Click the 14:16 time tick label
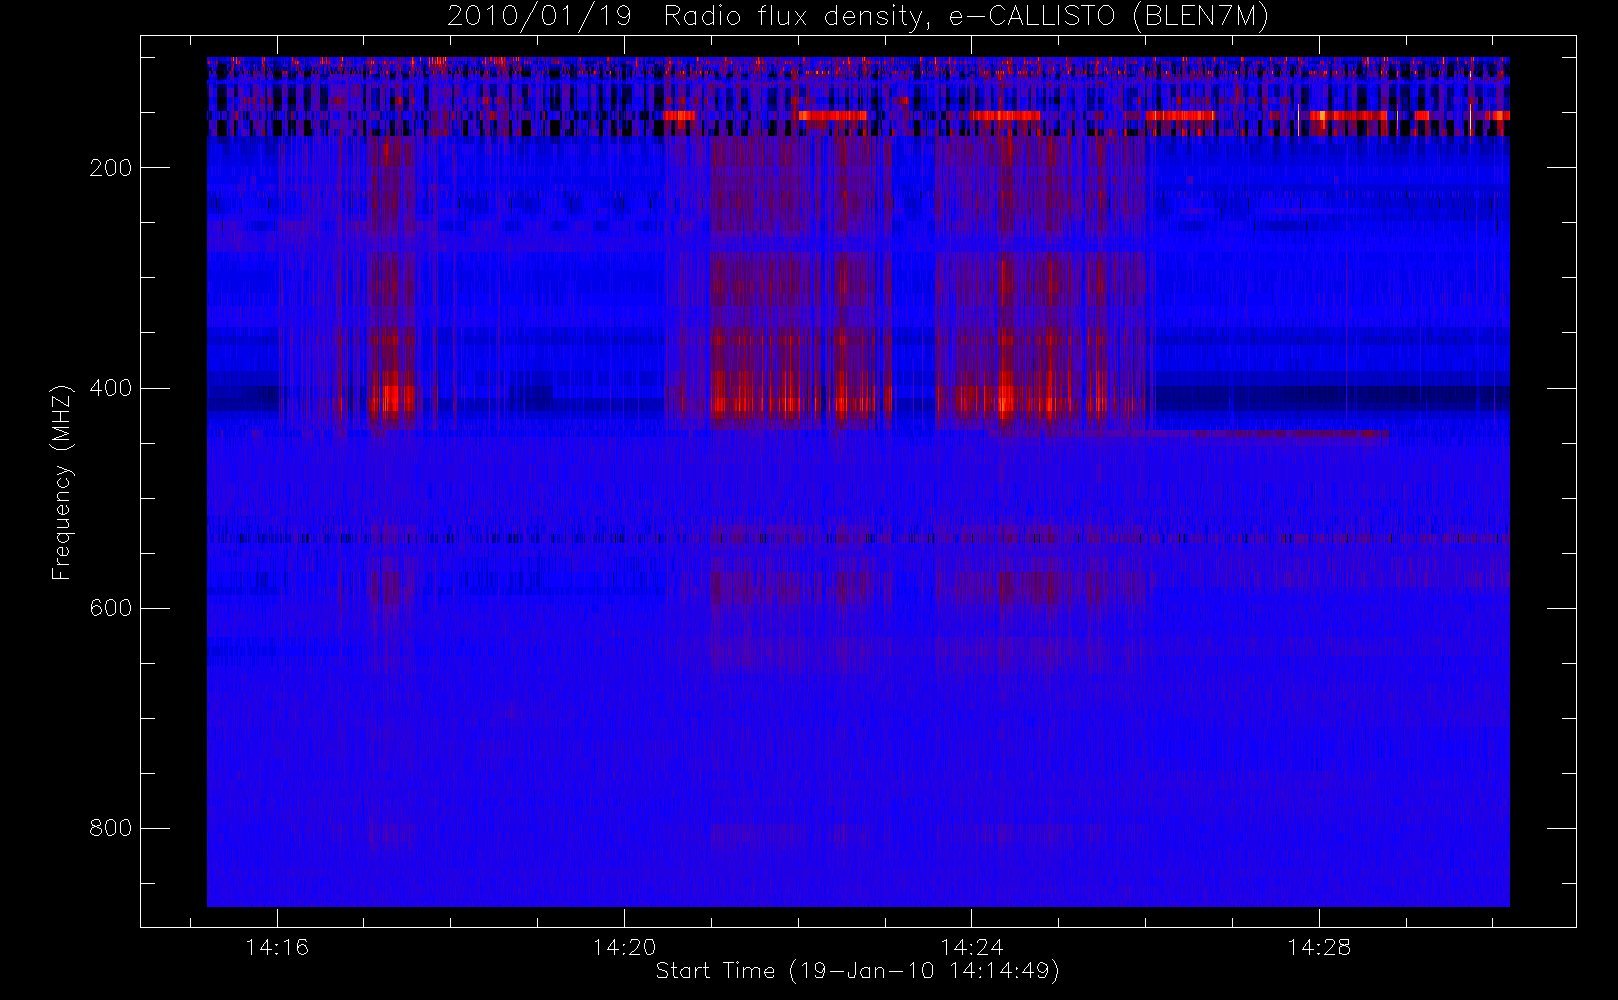This screenshot has width=1618, height=1000. coord(277,947)
